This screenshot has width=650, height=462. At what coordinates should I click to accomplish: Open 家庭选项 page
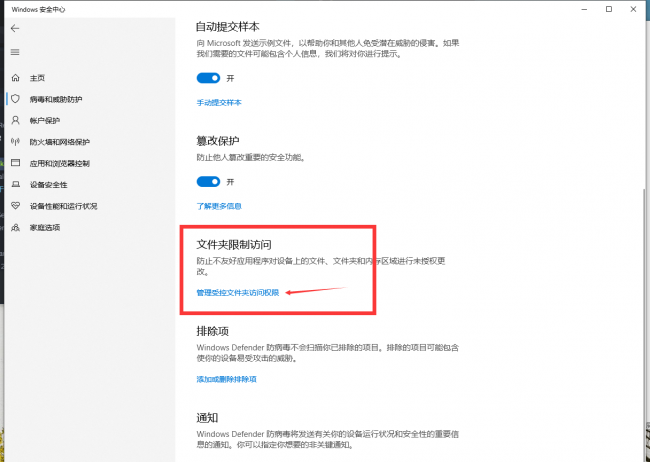(45, 228)
